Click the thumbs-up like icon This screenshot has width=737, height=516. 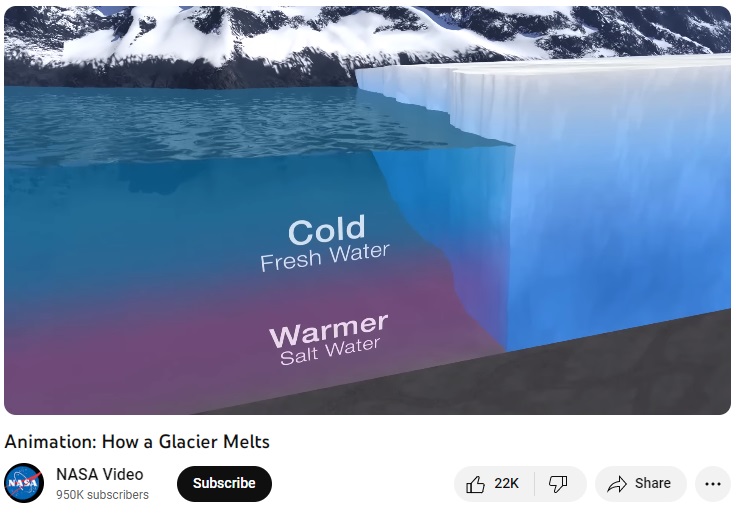[475, 484]
